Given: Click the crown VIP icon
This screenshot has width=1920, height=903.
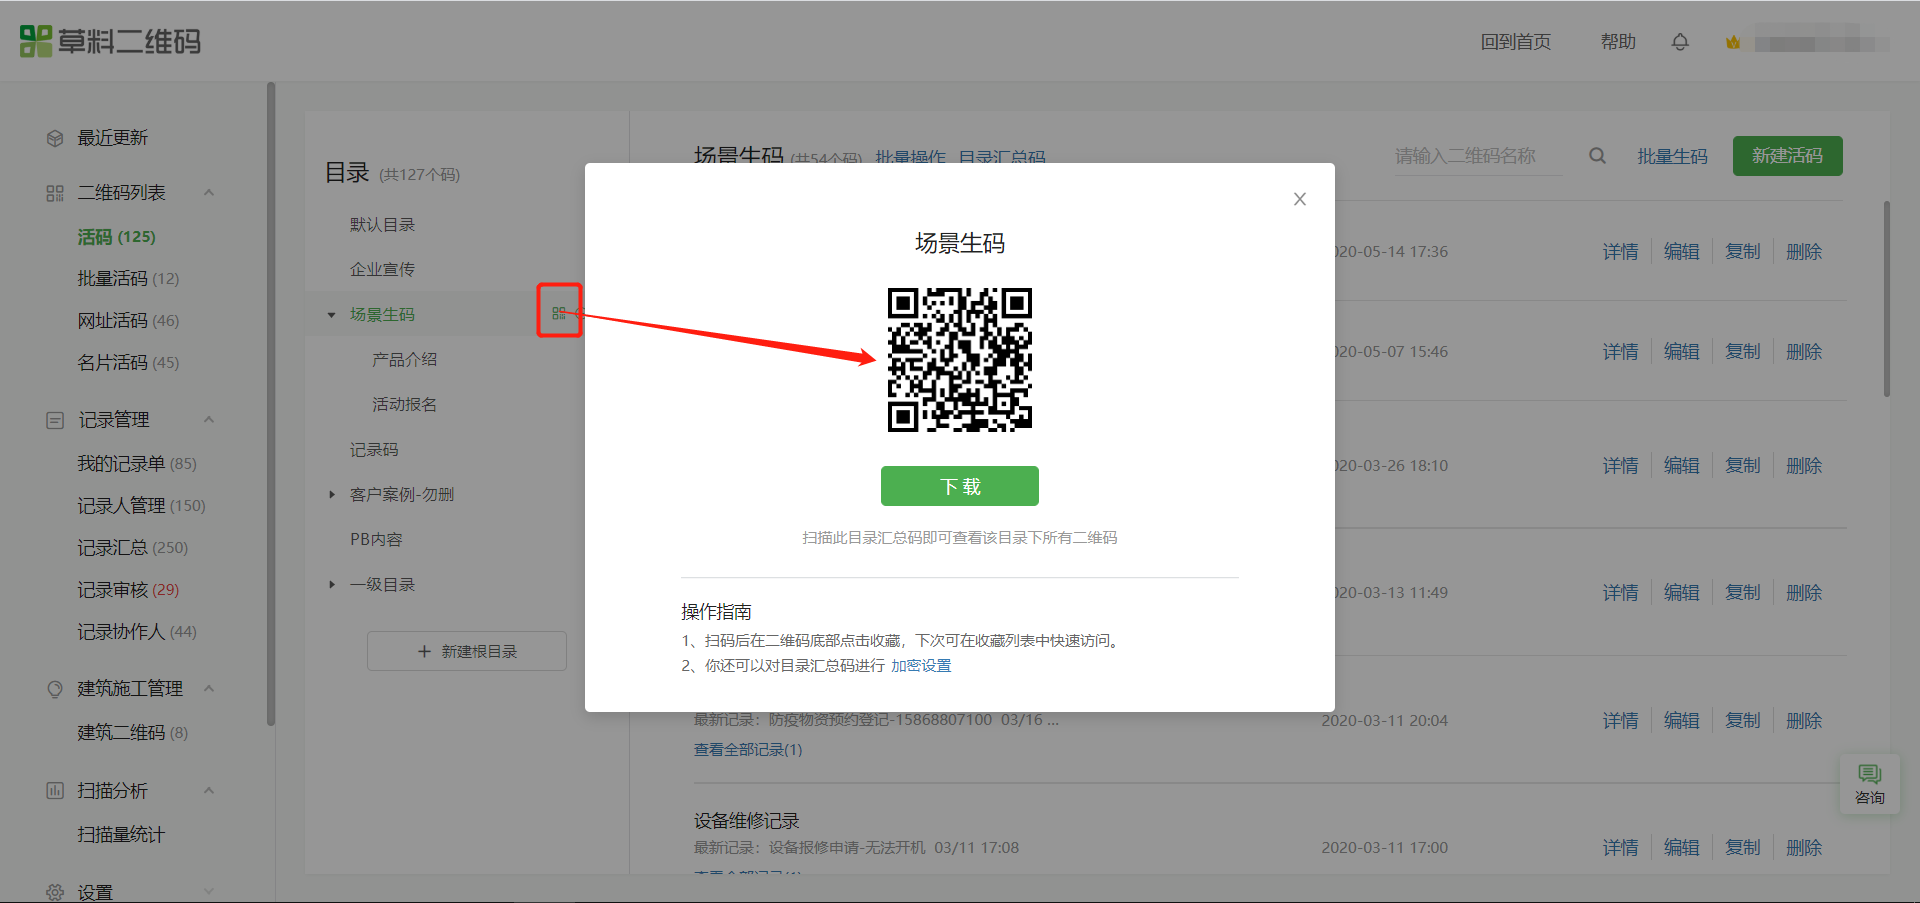Looking at the screenshot, I should (1733, 42).
